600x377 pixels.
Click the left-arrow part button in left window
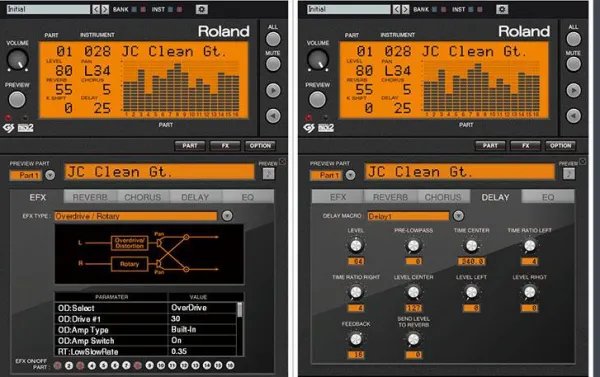(273, 116)
